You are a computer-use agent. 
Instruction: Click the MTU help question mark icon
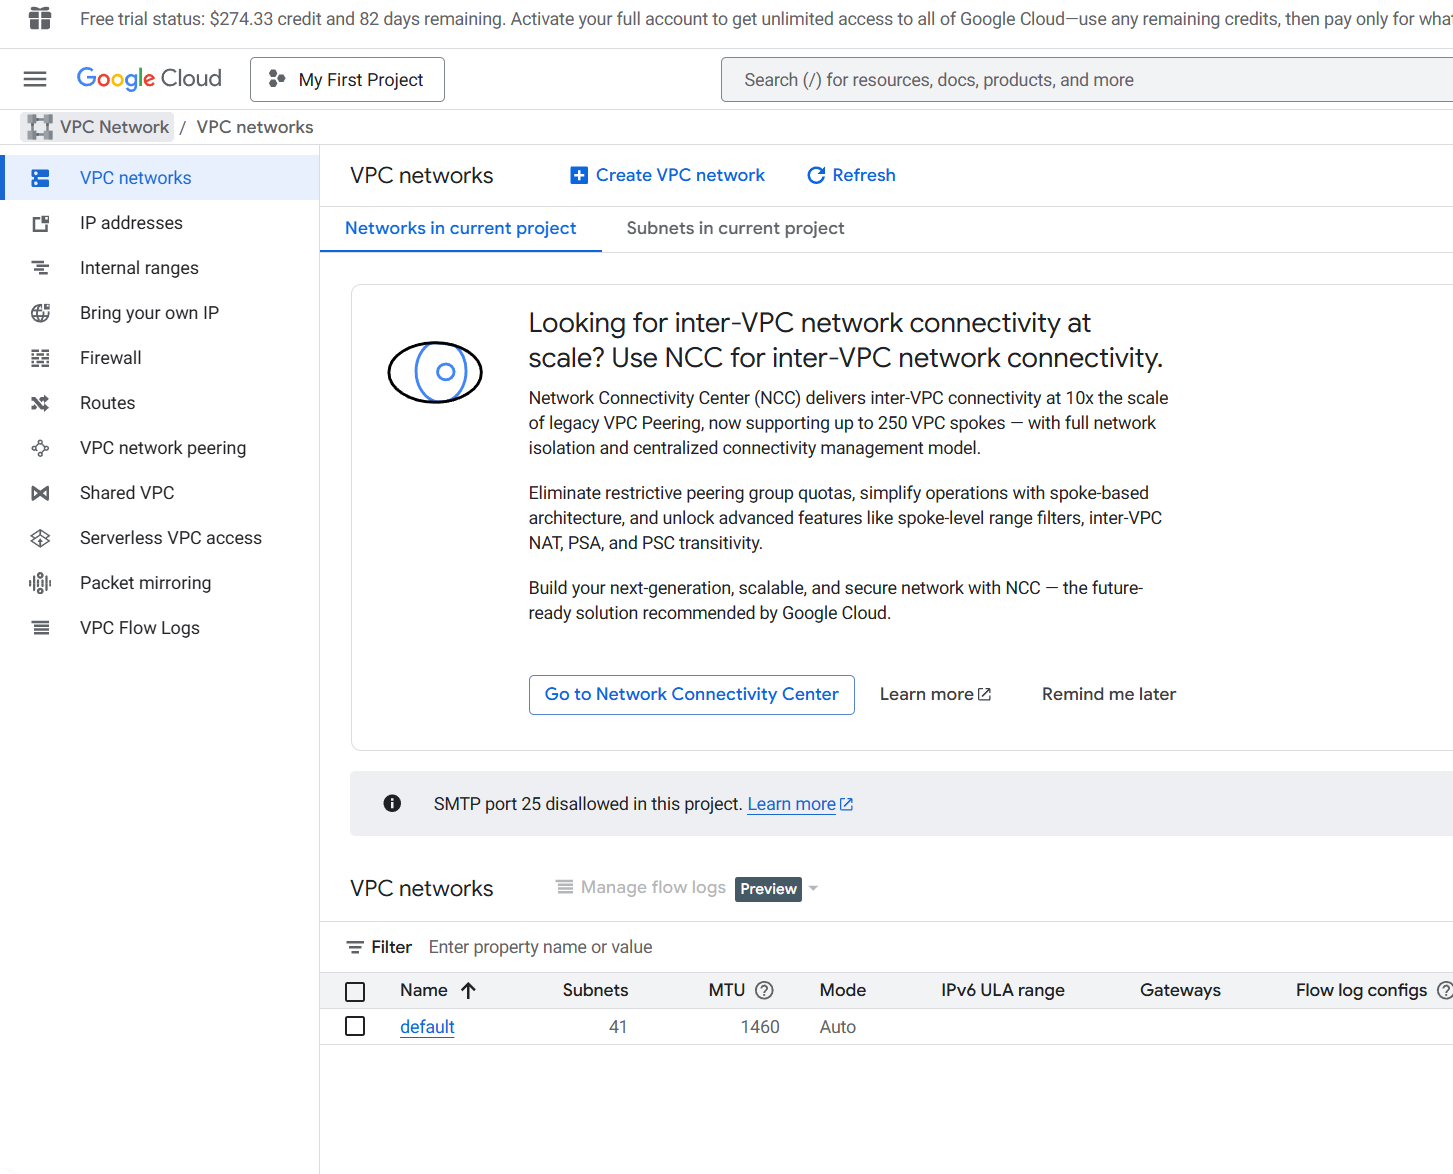pyautogui.click(x=764, y=990)
